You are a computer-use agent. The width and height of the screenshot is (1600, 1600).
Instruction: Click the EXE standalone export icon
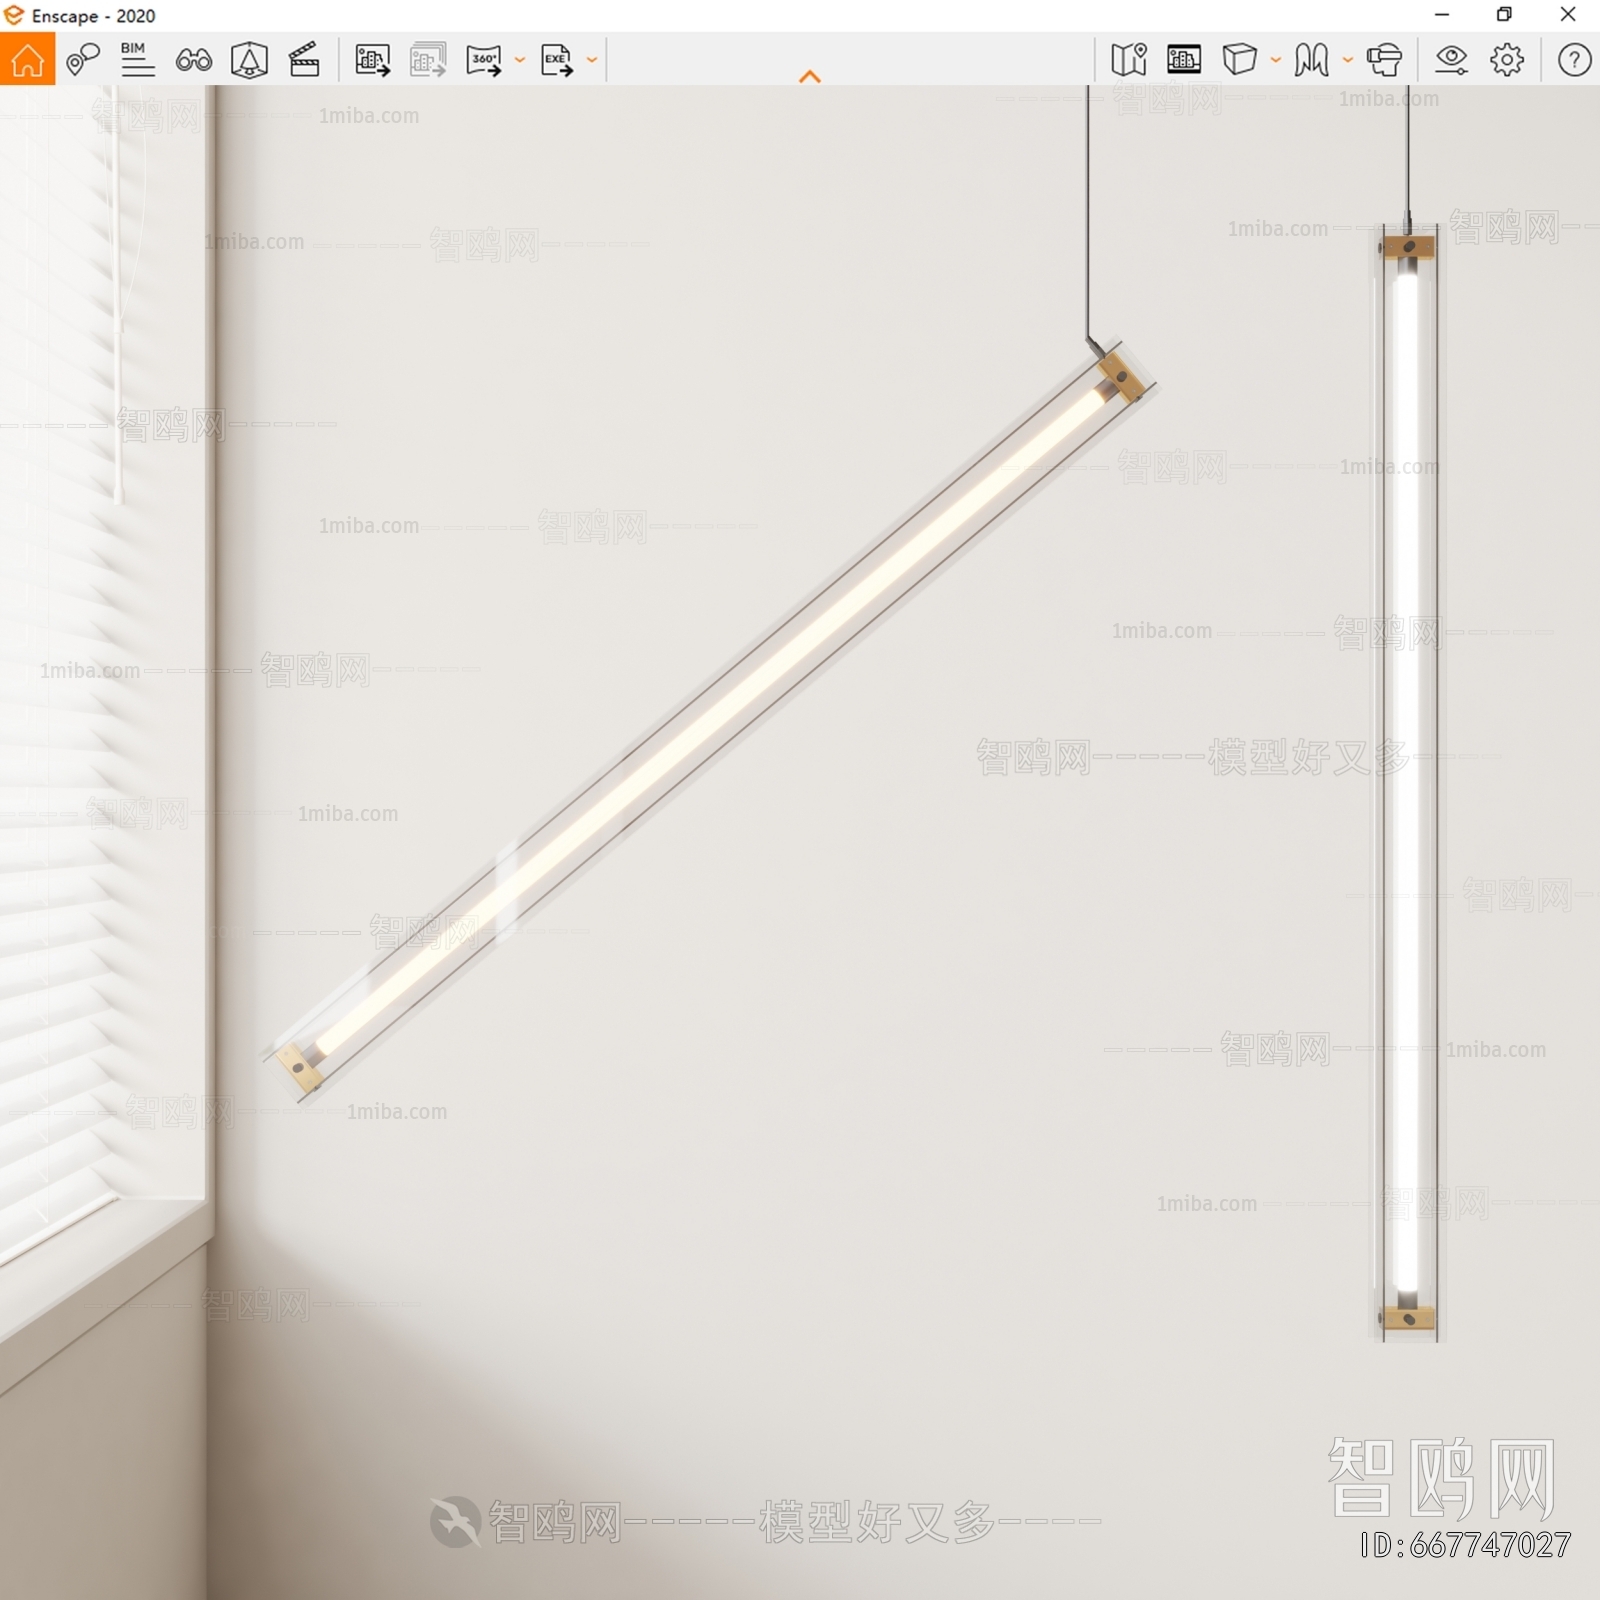[557, 60]
